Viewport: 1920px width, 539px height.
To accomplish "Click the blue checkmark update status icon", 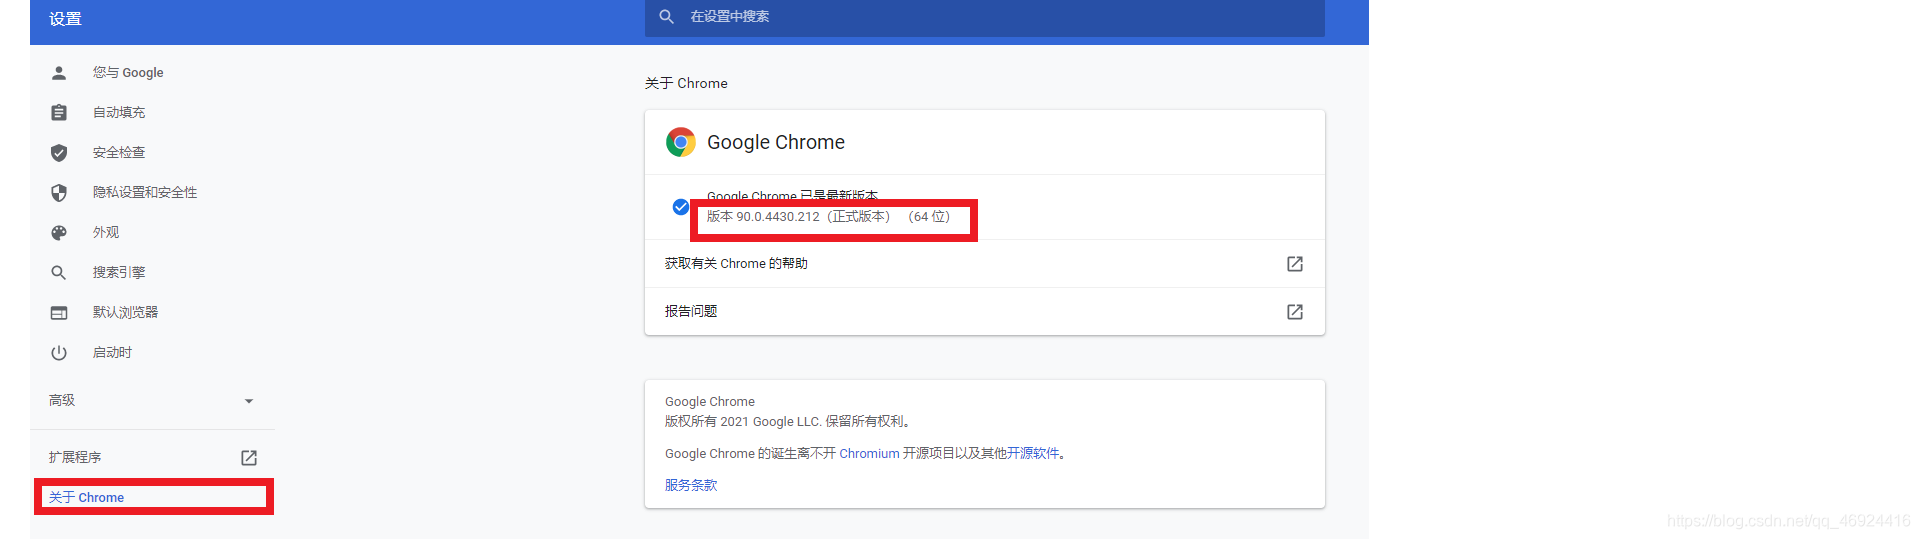I will point(681,207).
